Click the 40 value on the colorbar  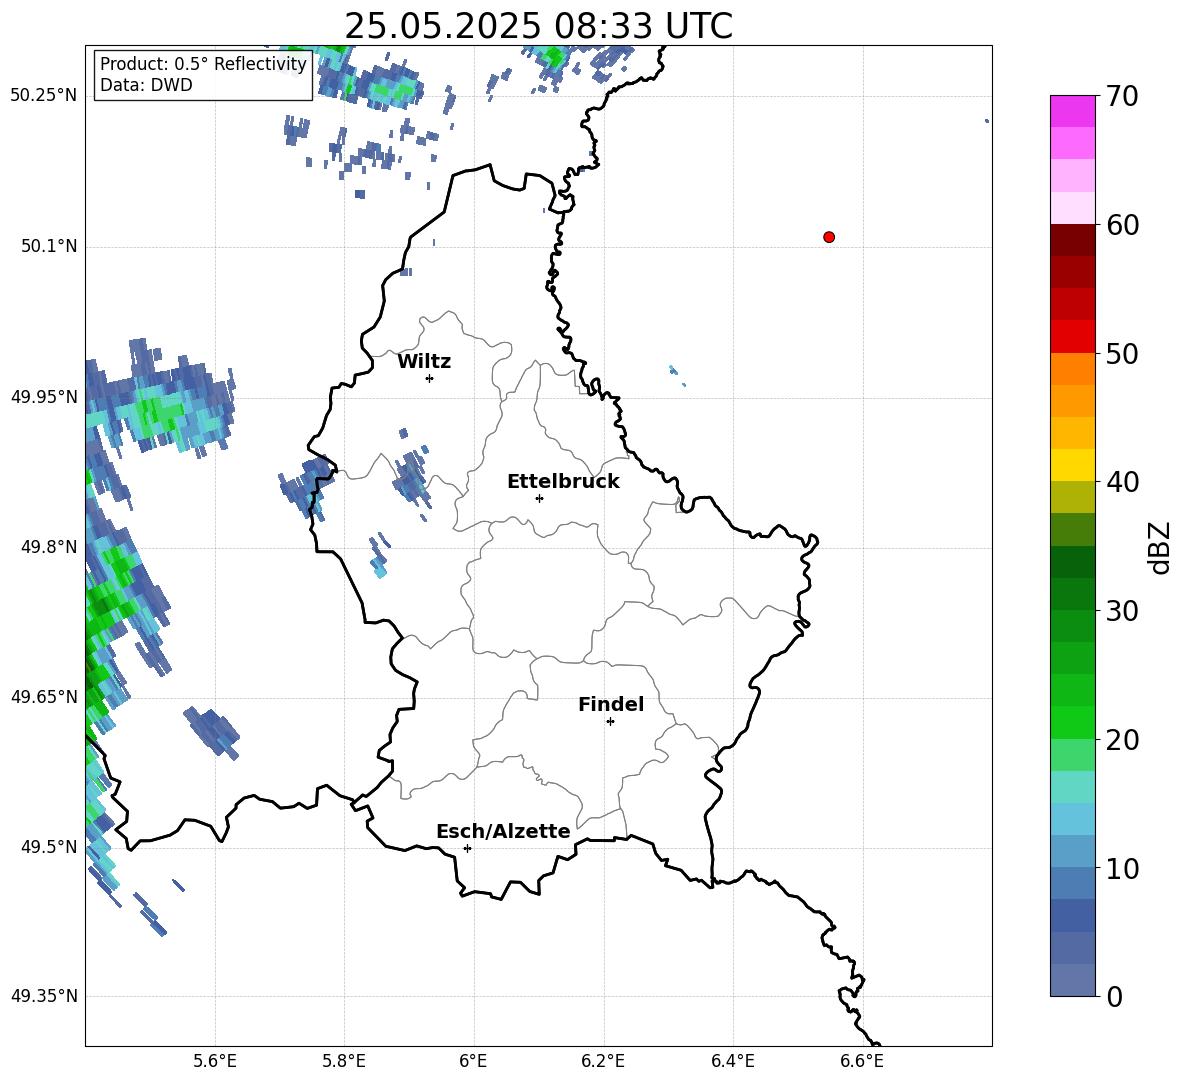[x=1122, y=482]
